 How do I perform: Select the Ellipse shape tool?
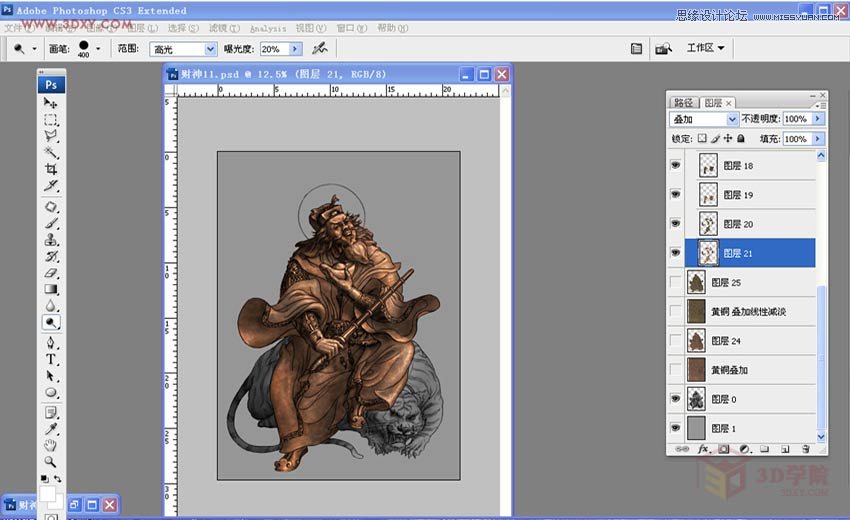[x=50, y=392]
